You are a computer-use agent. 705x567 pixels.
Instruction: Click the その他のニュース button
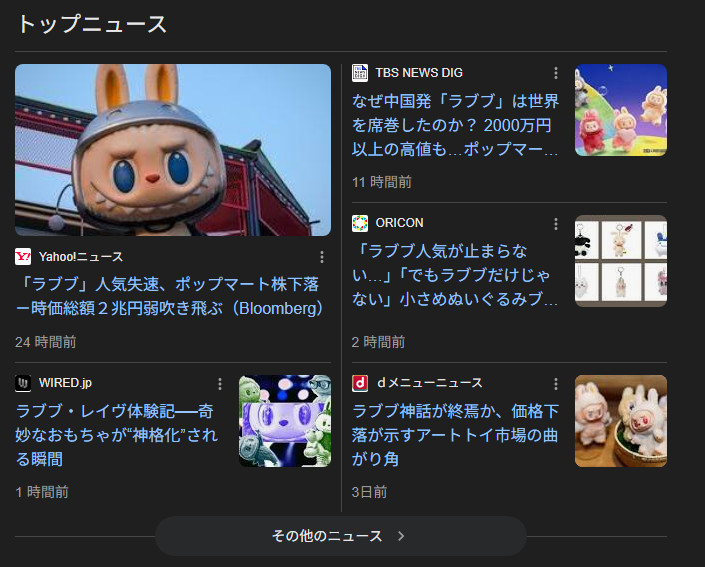click(340, 536)
